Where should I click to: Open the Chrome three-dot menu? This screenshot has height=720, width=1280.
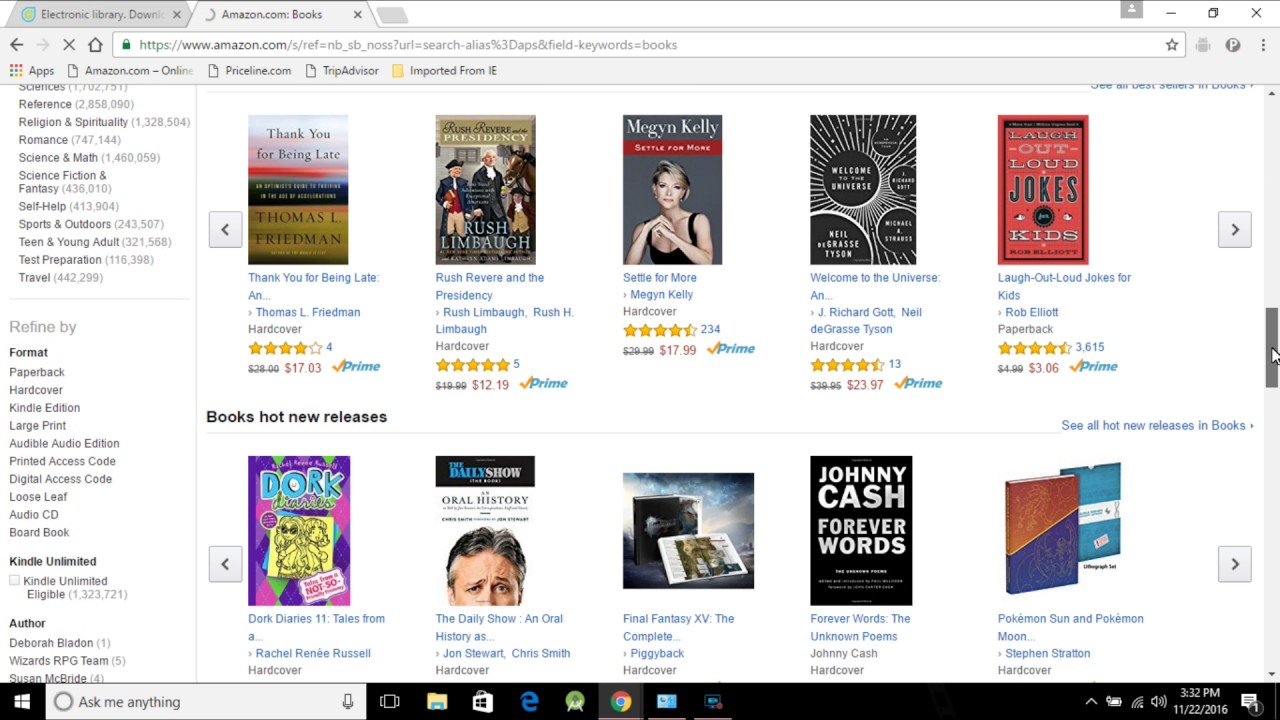[x=1263, y=45]
